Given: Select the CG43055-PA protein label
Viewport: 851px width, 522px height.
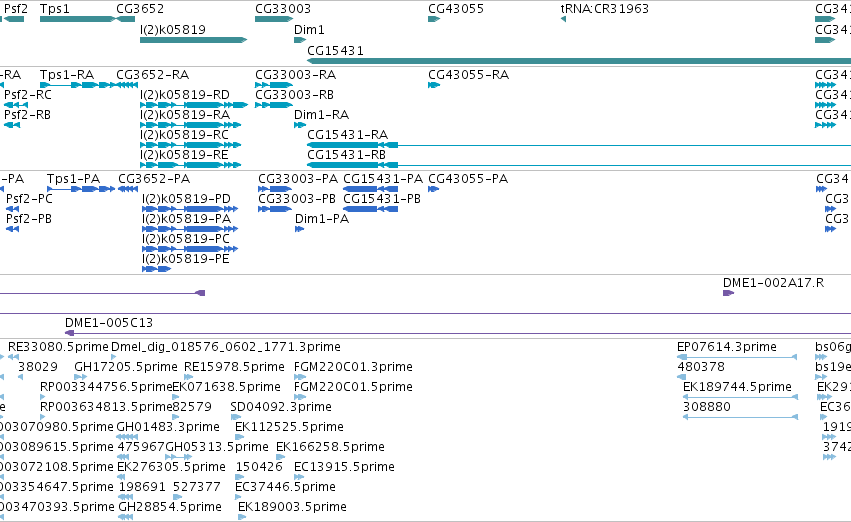Looking at the screenshot, I should [x=468, y=179].
